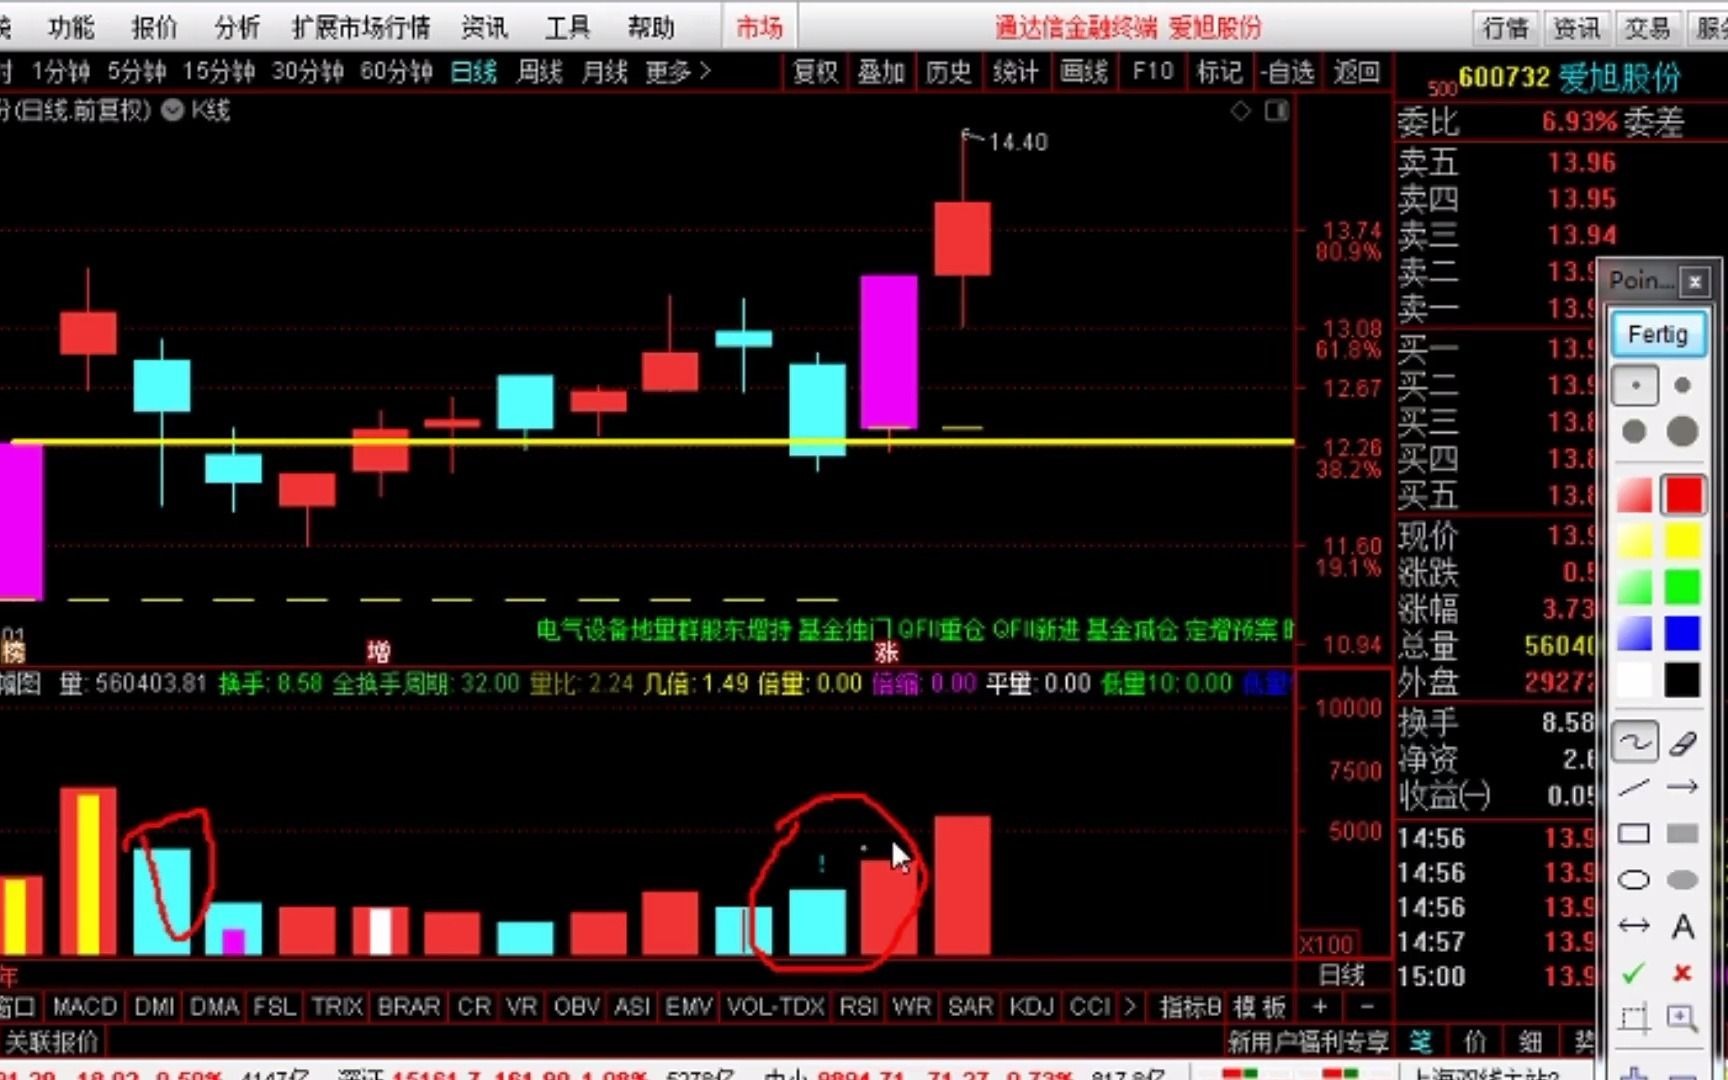
Task: Switch to 月线 chart period
Action: pos(605,72)
